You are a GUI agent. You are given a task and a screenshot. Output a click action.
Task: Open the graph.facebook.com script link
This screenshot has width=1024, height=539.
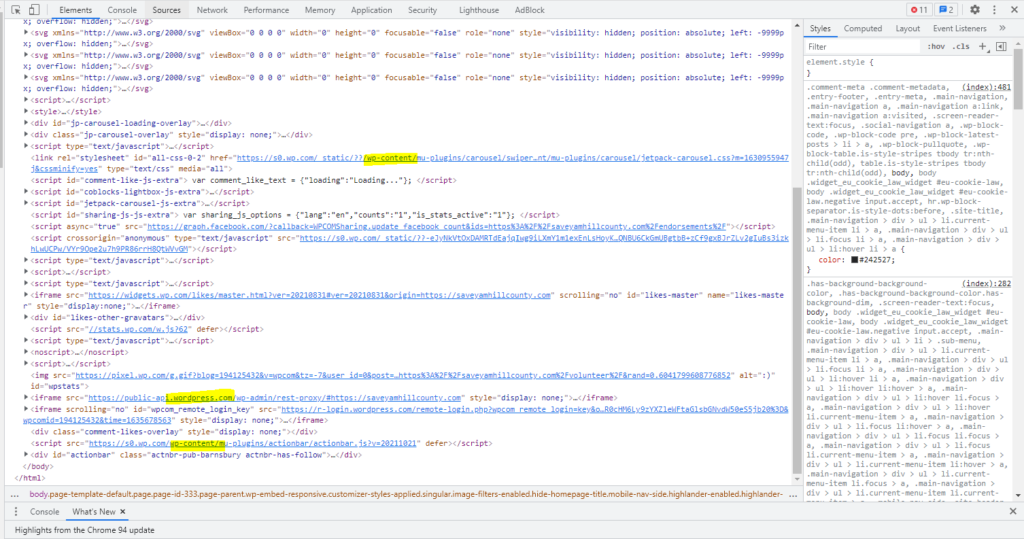pyautogui.click(x=437, y=226)
